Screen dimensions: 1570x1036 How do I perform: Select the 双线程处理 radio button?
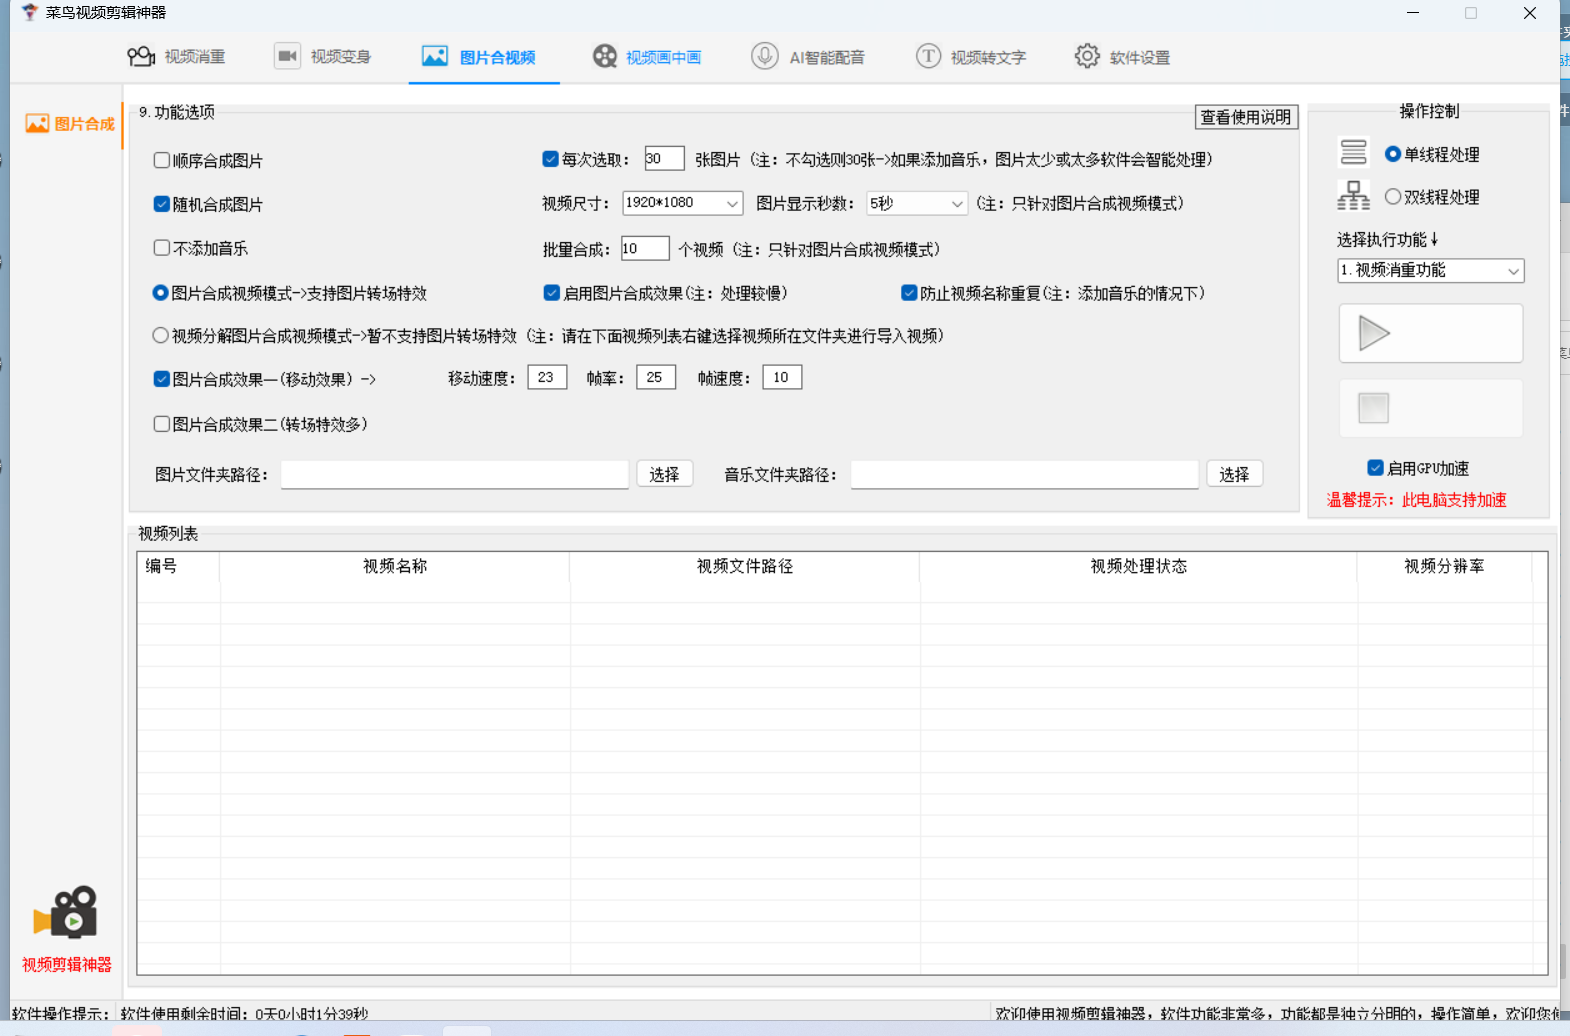pyautogui.click(x=1392, y=197)
